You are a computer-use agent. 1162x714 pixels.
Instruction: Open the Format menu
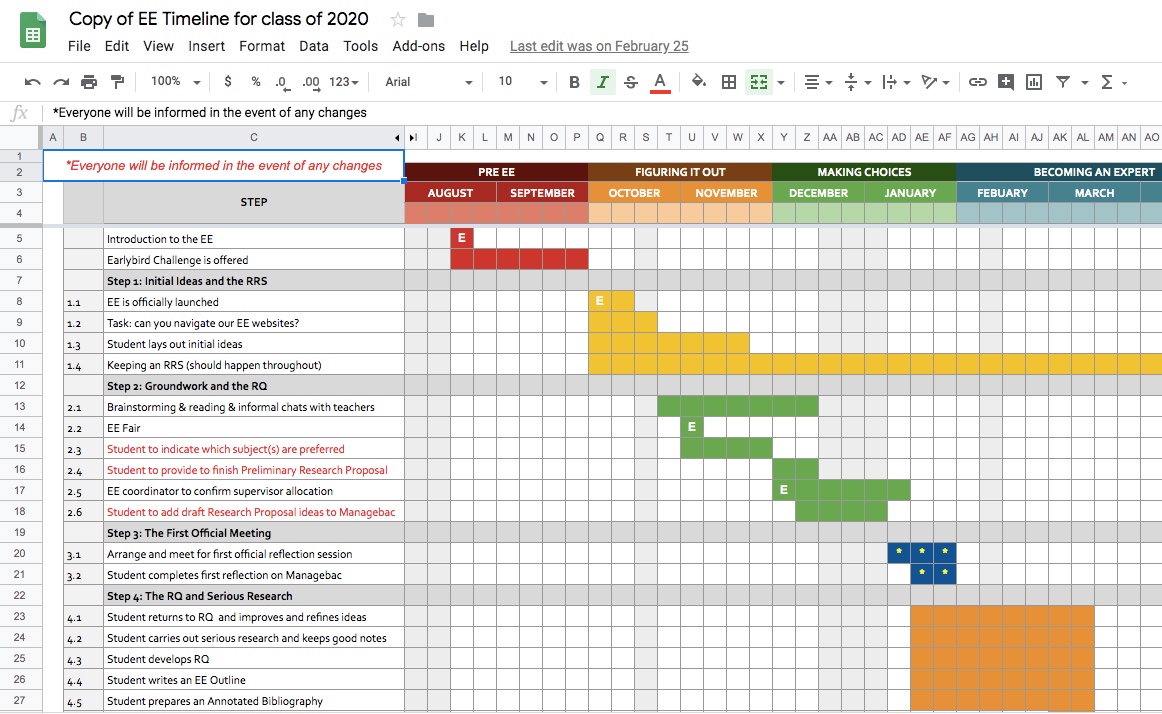[x=262, y=46]
